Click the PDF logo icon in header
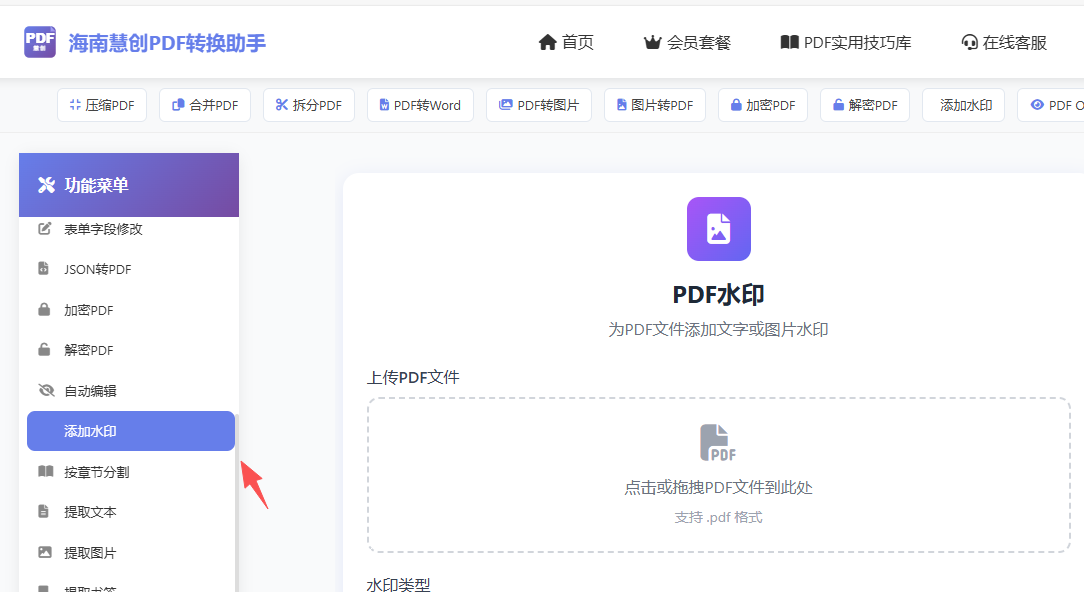The height and width of the screenshot is (592, 1084). tap(39, 42)
